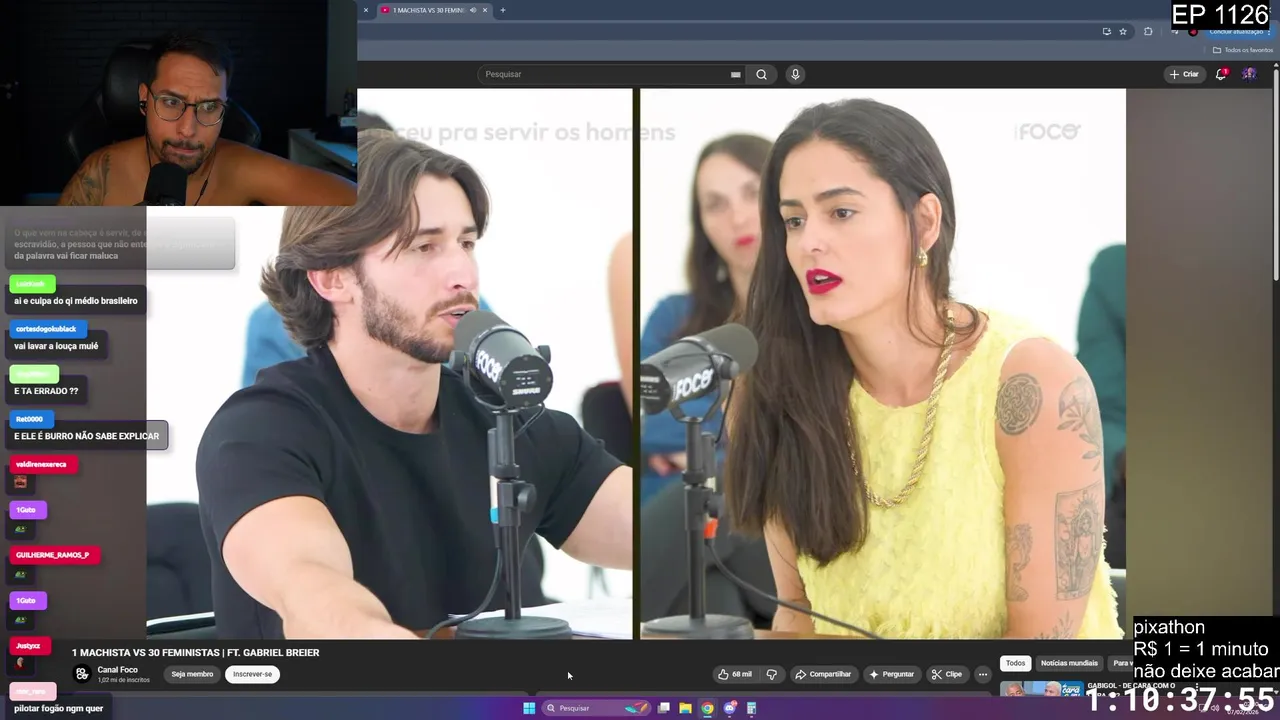Click the chat message 'vai lavar a louça mulé'

click(56, 346)
